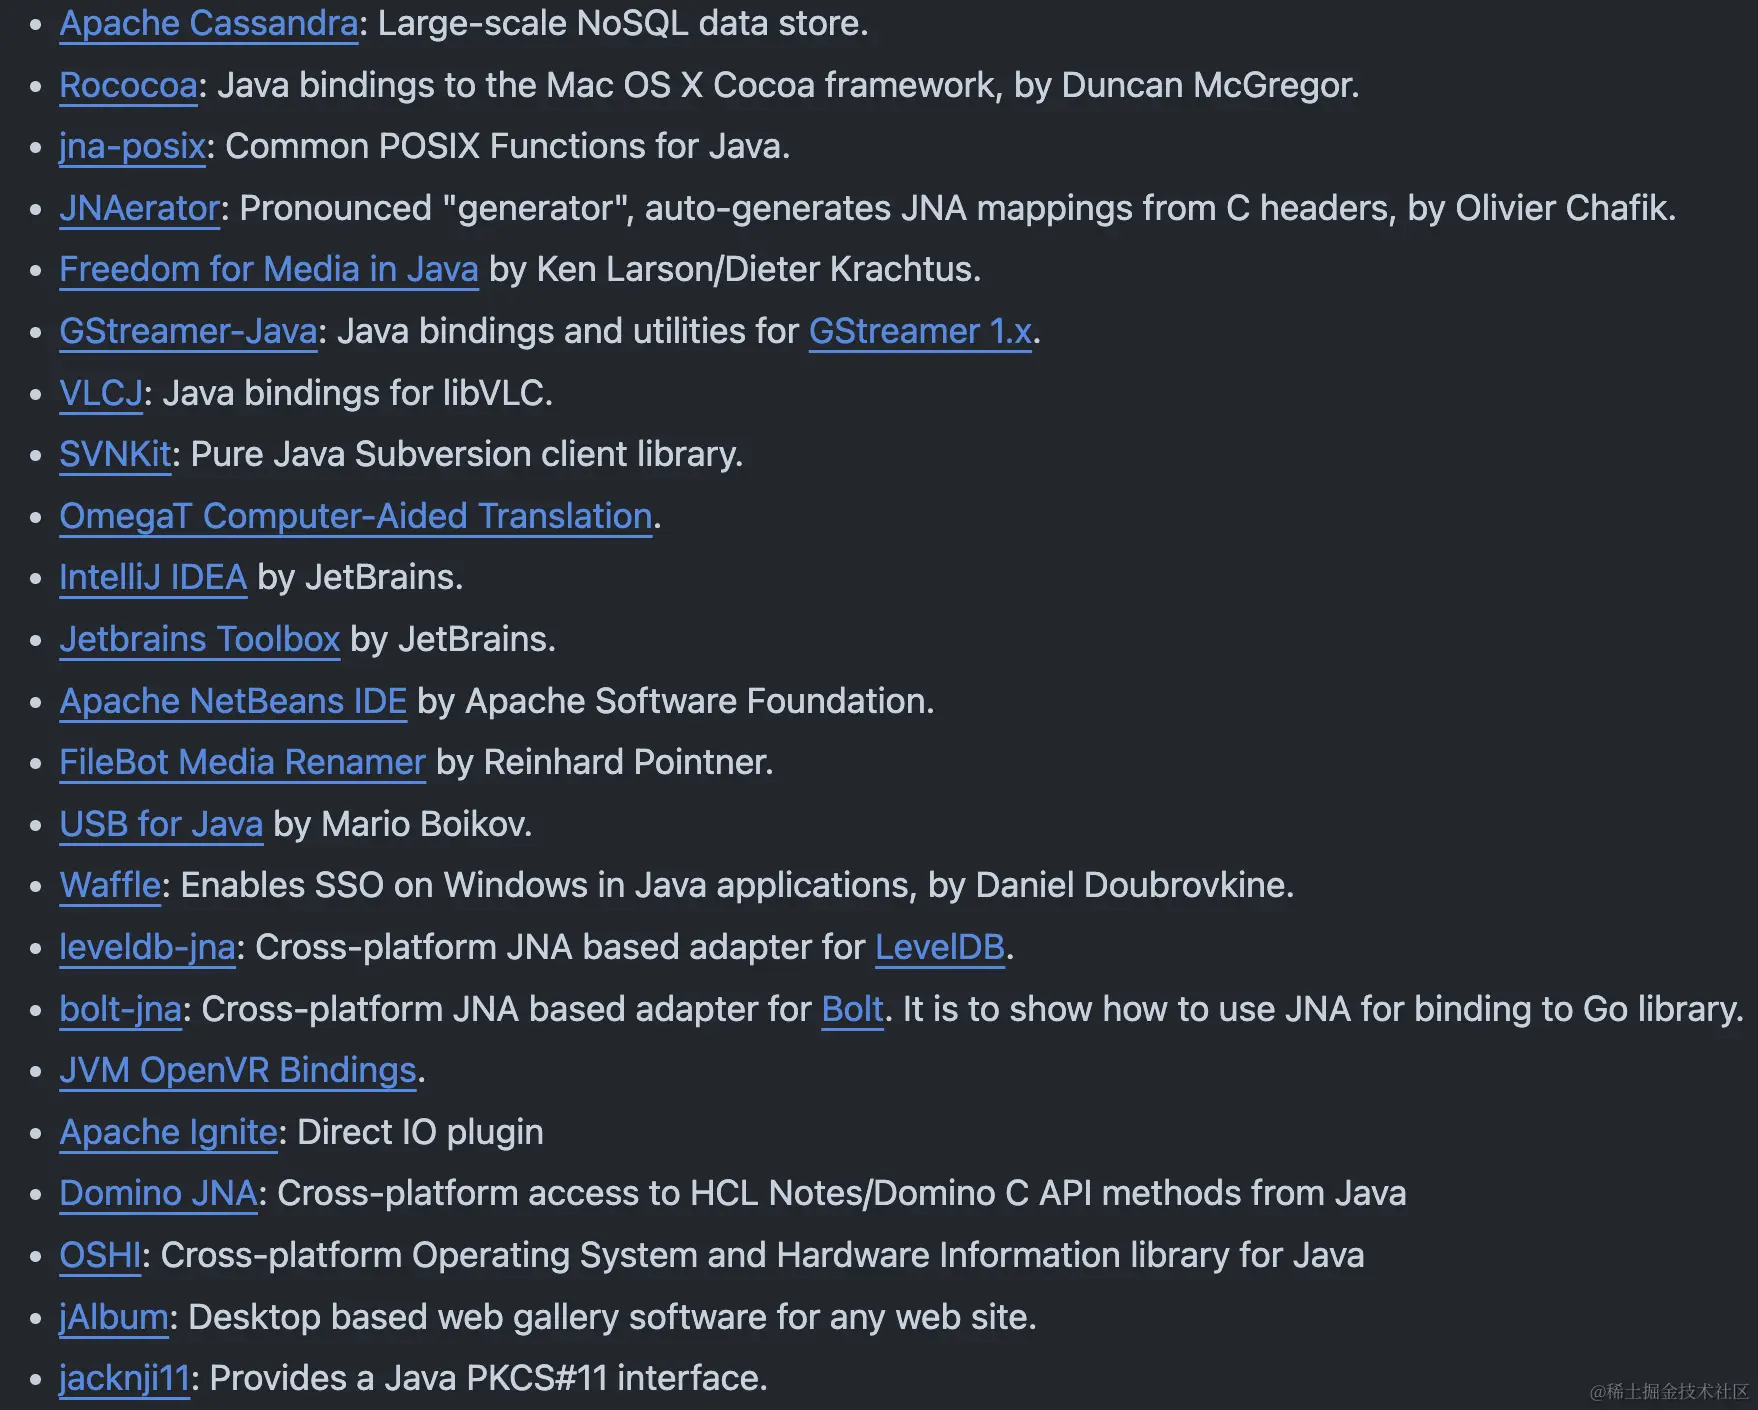
Task: Visit the Apache Ignite link
Action: [x=168, y=1132]
